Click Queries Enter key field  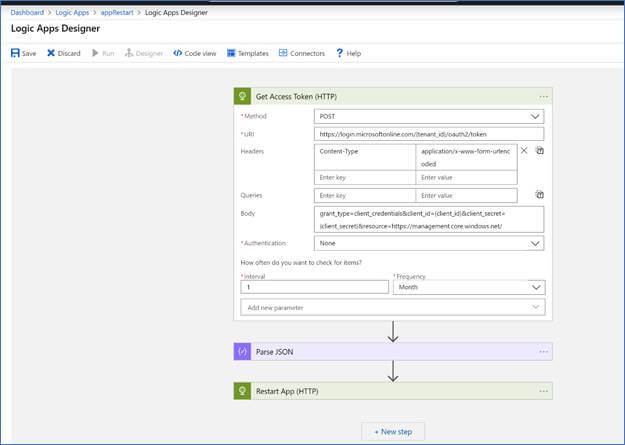(365, 195)
